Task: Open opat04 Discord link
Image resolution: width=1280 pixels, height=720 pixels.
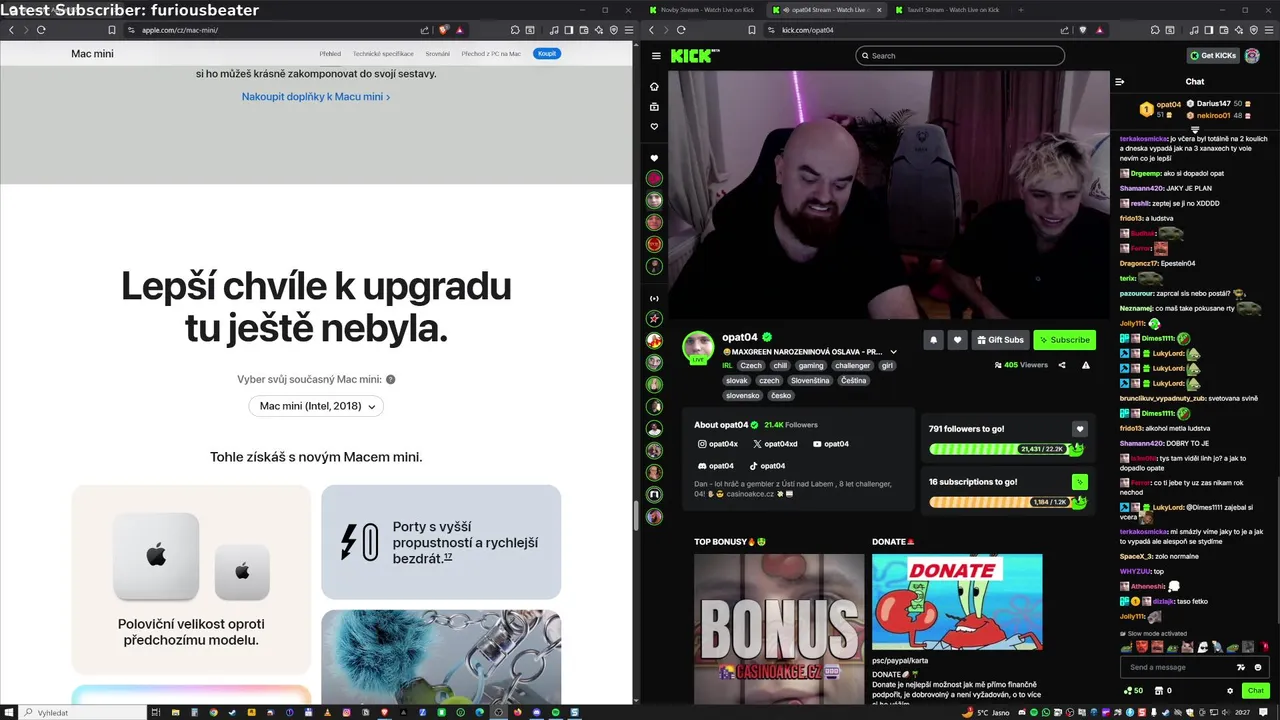Action: click(716, 466)
